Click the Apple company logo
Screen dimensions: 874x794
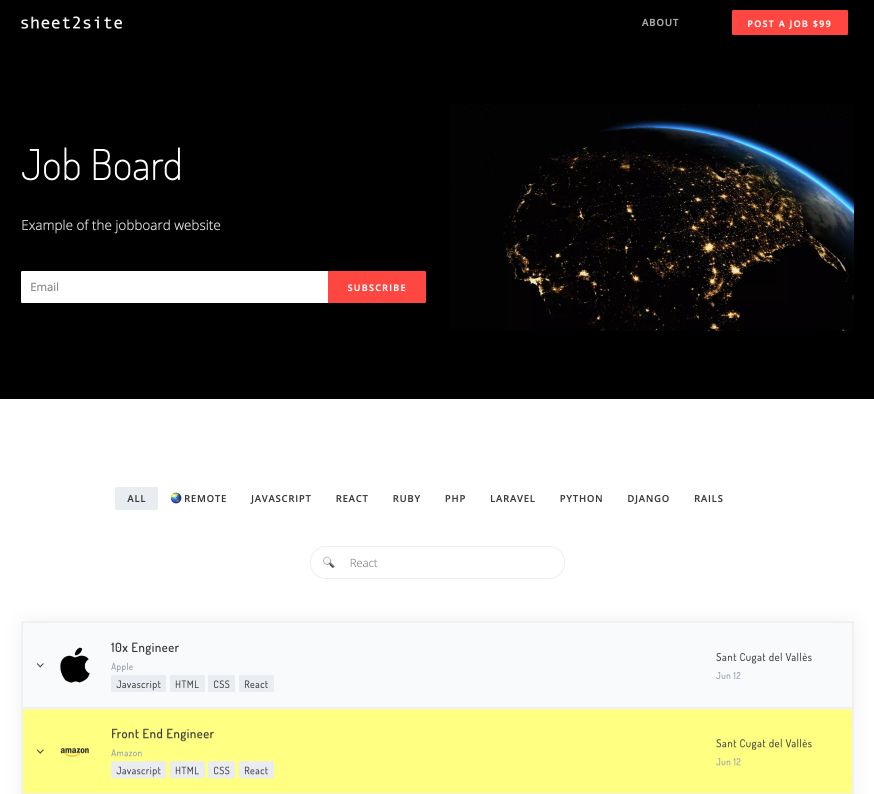(x=75, y=665)
